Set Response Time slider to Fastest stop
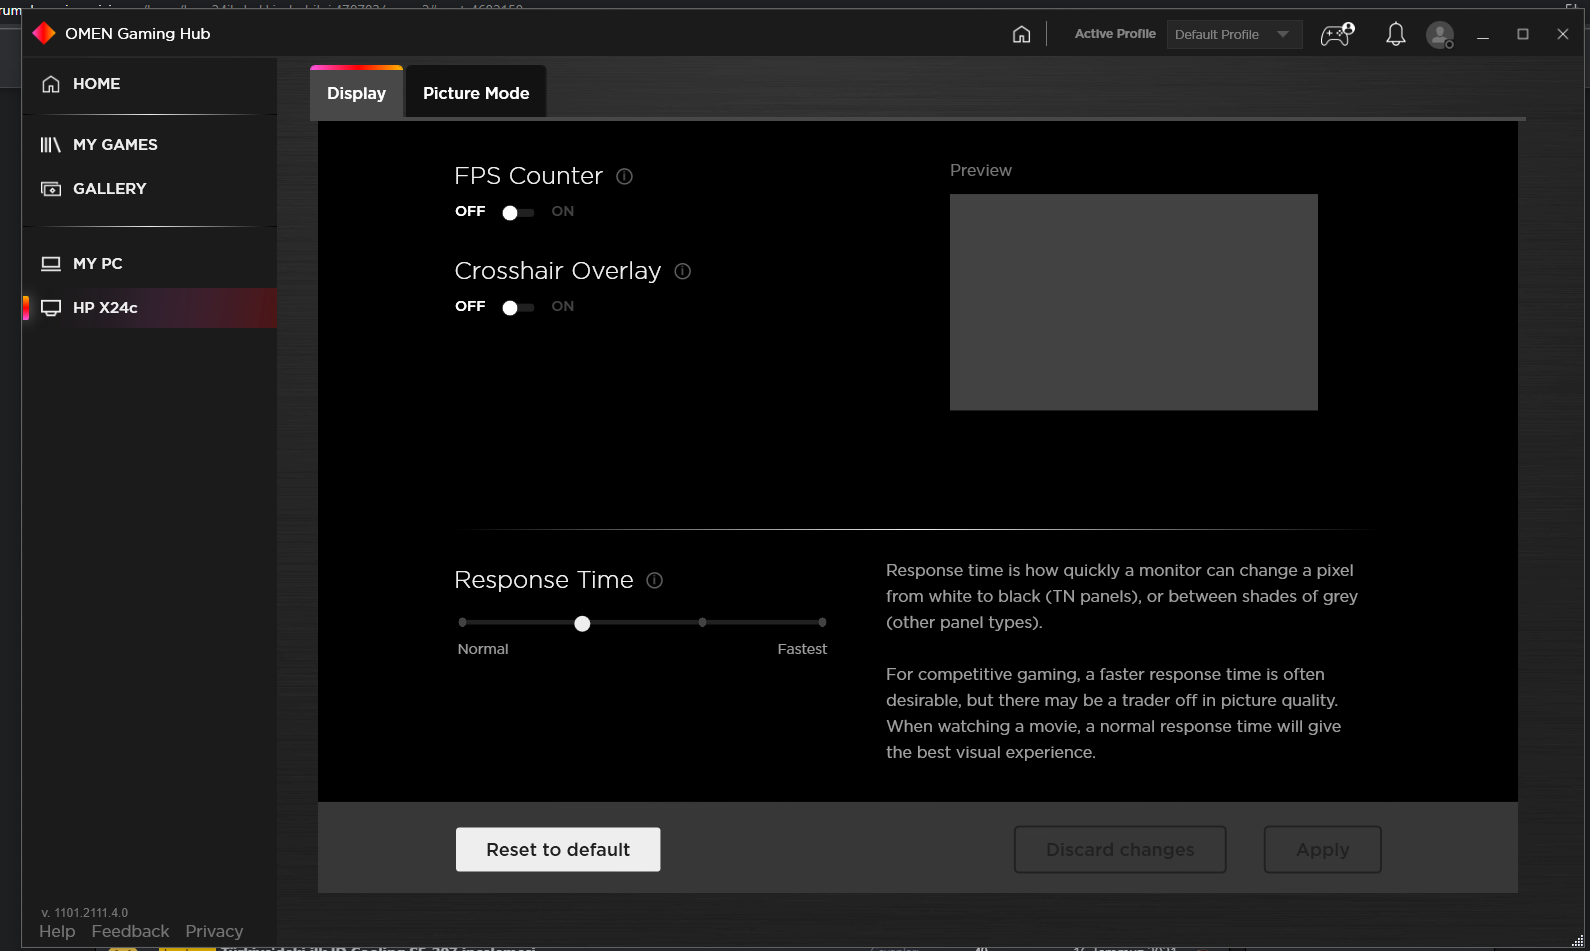This screenshot has height=951, width=1590. pos(822,622)
